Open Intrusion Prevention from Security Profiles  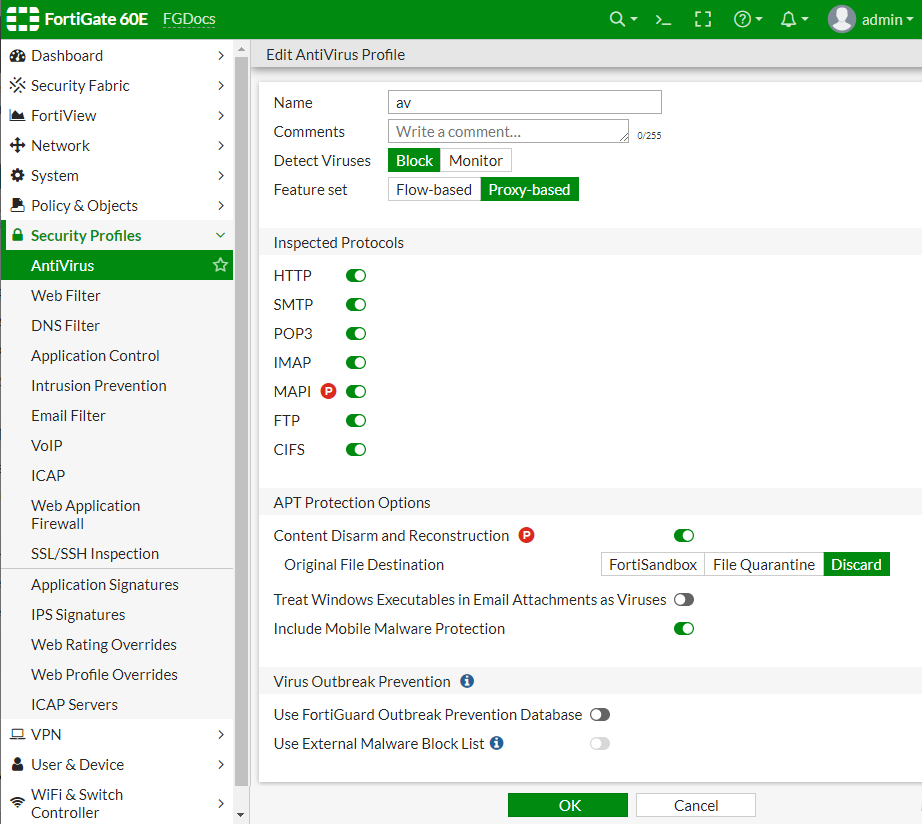[98, 385]
